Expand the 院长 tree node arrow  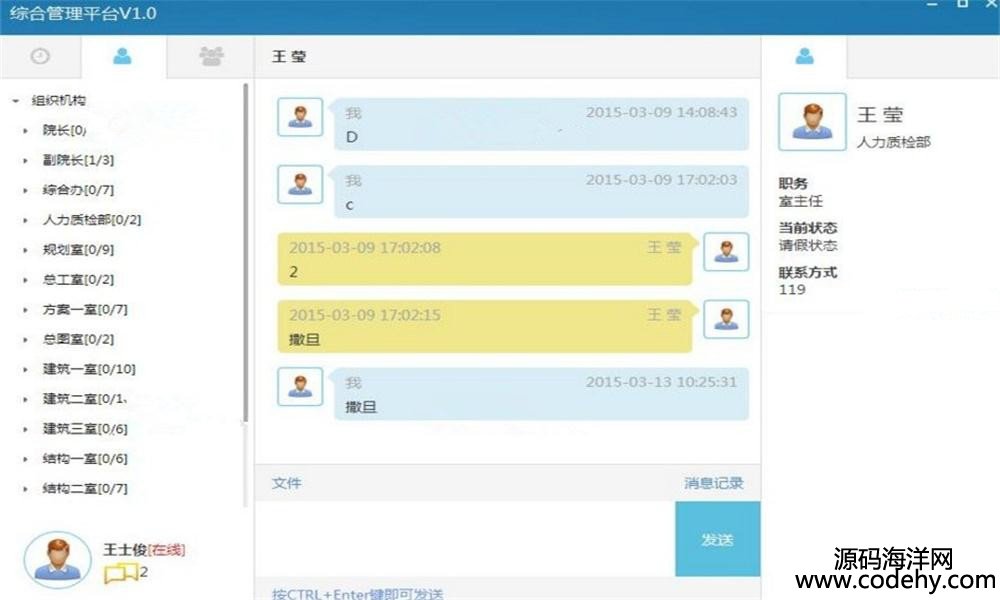pyautogui.click(x=26, y=131)
